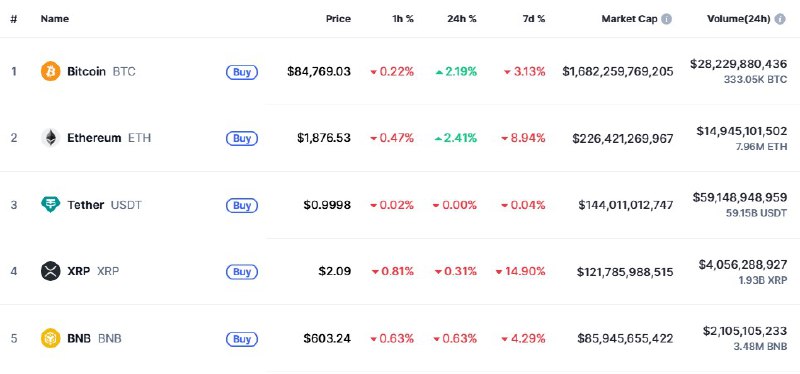Buy Bitcoin using its Buy button
The image size is (800, 374).
(x=242, y=72)
